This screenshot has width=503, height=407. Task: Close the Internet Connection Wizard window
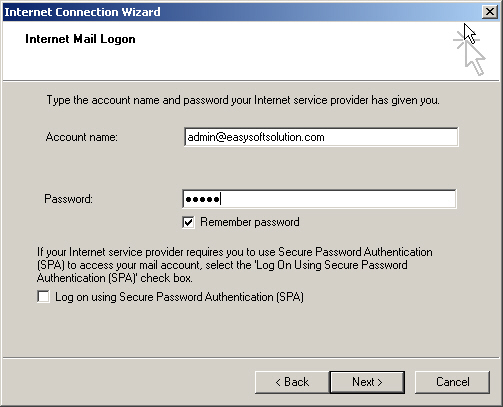coord(489,12)
